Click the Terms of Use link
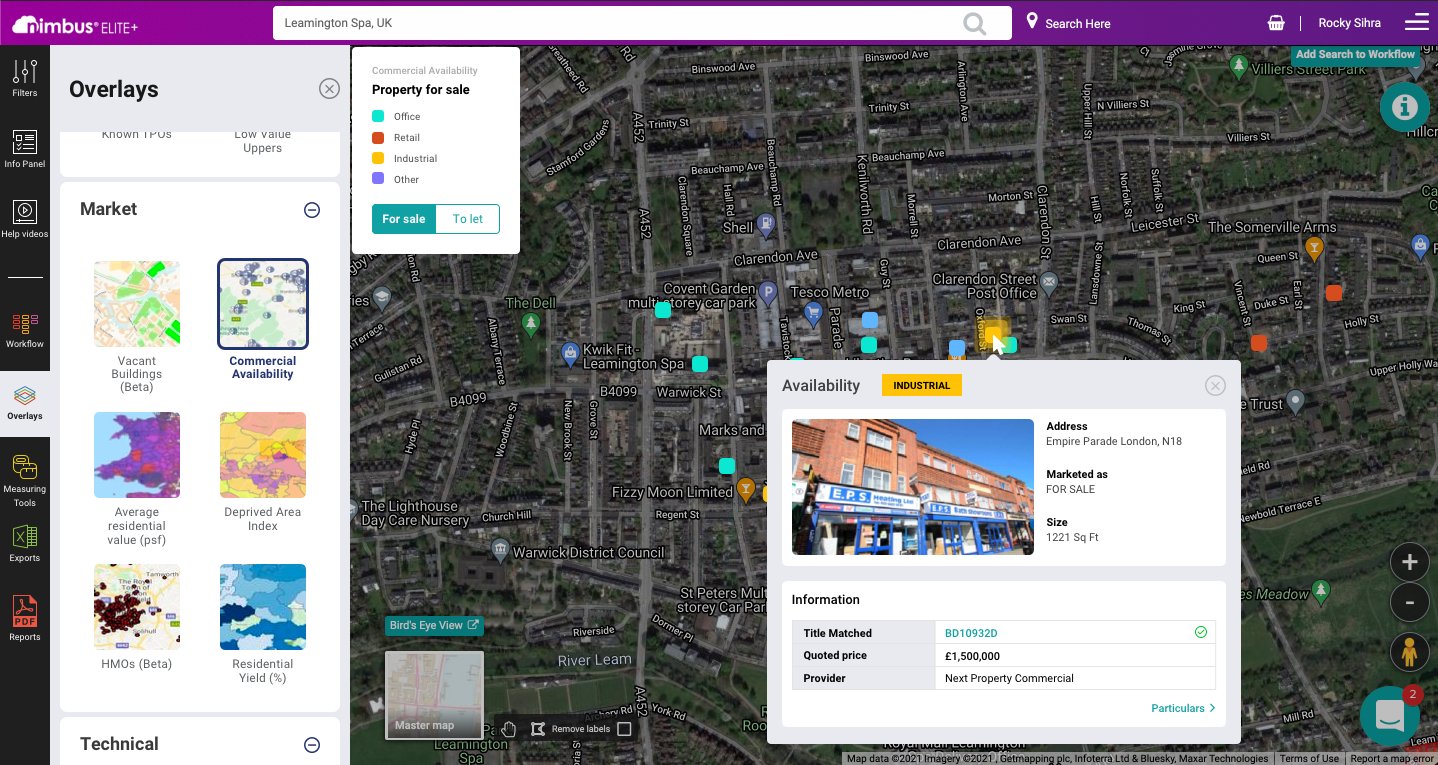Screen dimensions: 1438x765 pyautogui.click(x=1309, y=758)
